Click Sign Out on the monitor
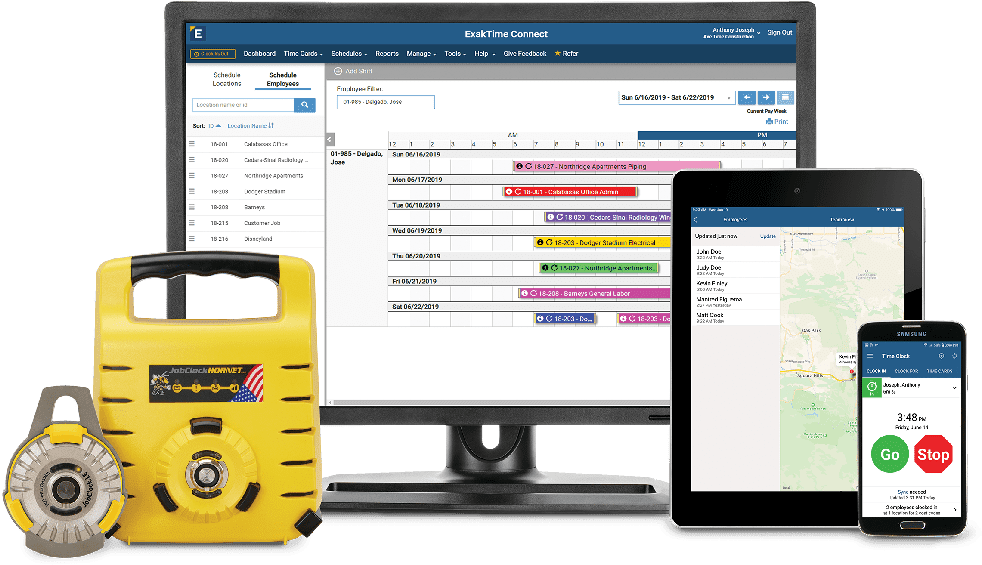The width and height of the screenshot is (982, 565). coord(780,33)
